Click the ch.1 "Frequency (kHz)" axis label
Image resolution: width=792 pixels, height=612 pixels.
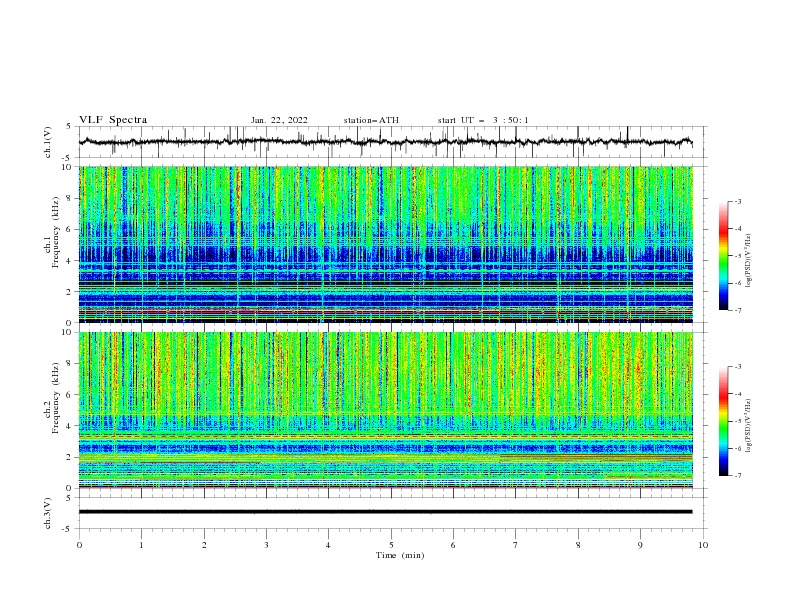coord(56,232)
